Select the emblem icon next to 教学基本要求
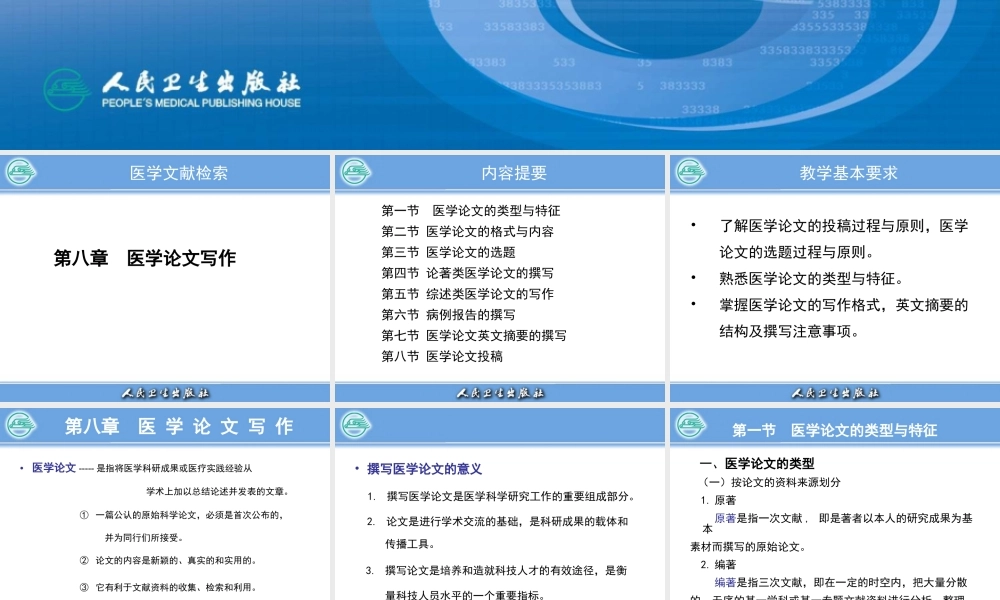Screen dimensions: 1000x600 pyautogui.click(x=690, y=172)
